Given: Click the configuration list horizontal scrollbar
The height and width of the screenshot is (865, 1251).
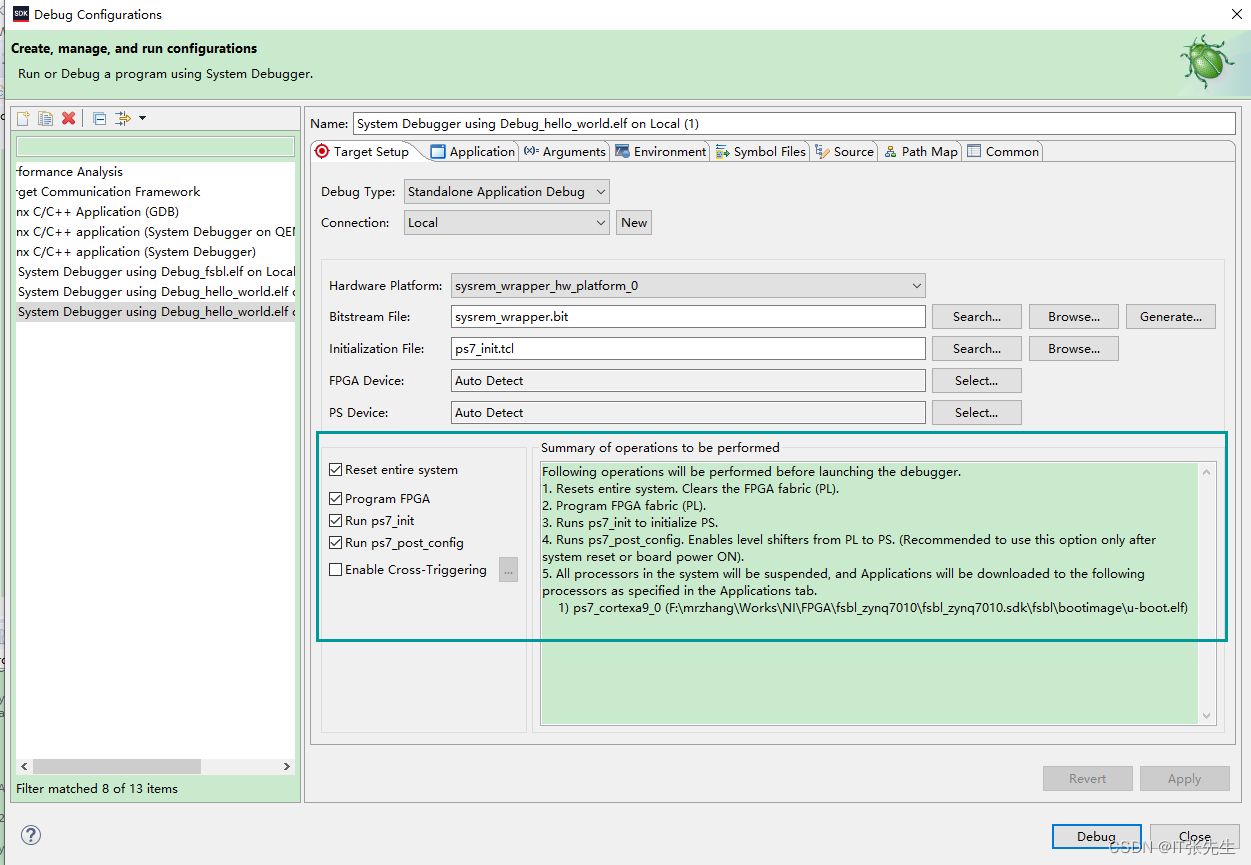Looking at the screenshot, I should [x=117, y=766].
